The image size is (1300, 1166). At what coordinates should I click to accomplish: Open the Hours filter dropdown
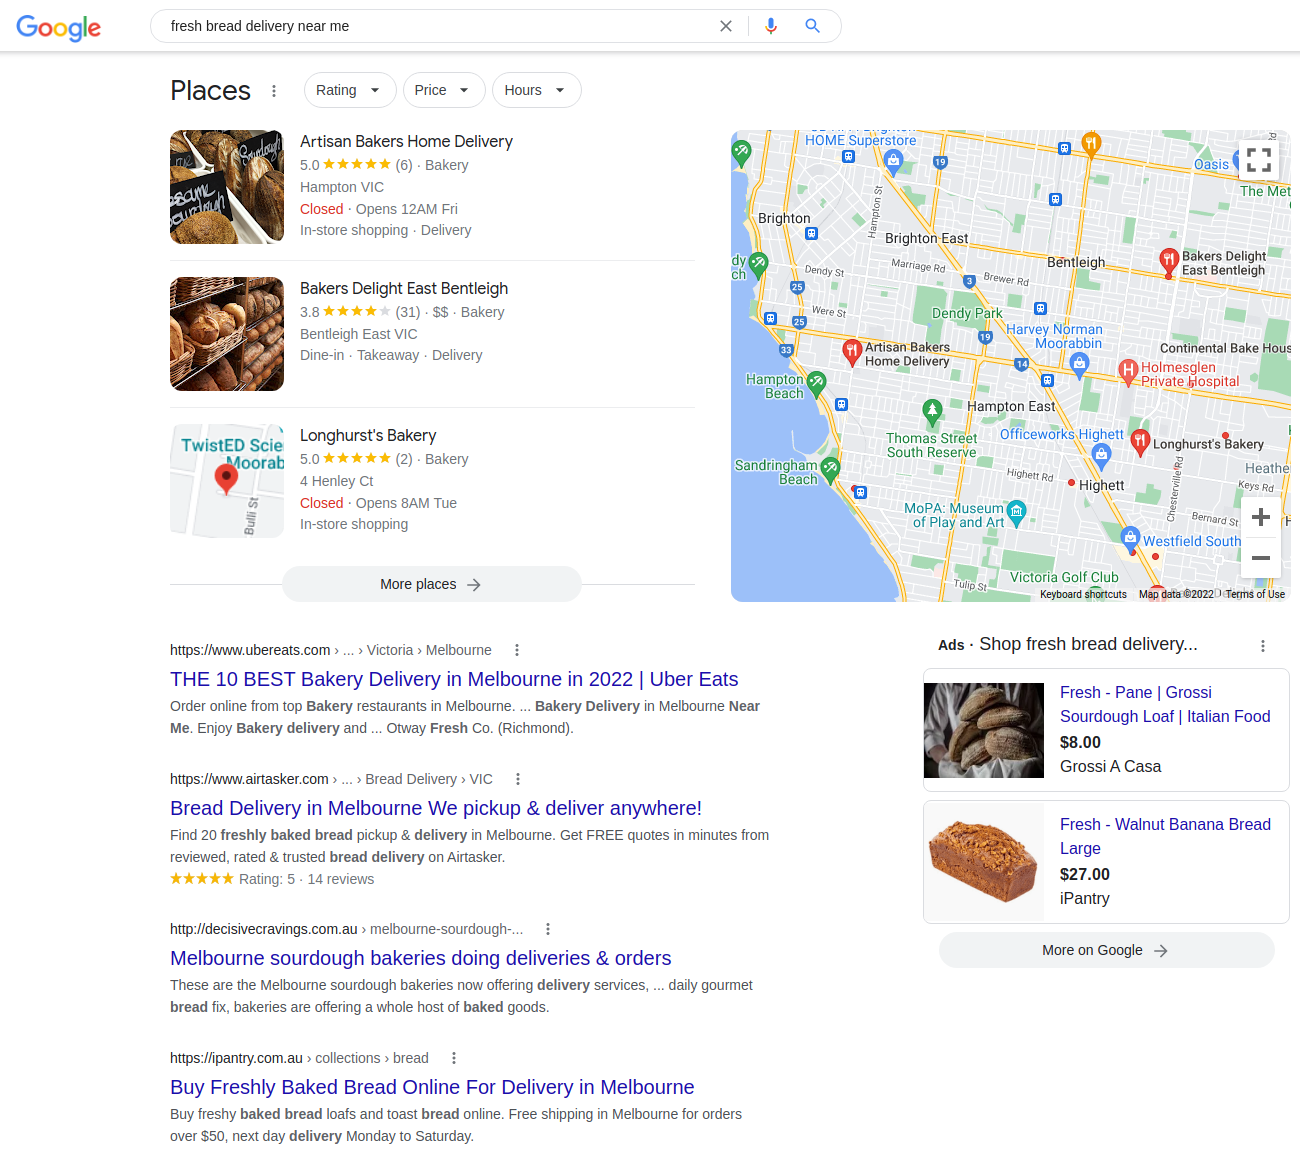click(x=536, y=90)
